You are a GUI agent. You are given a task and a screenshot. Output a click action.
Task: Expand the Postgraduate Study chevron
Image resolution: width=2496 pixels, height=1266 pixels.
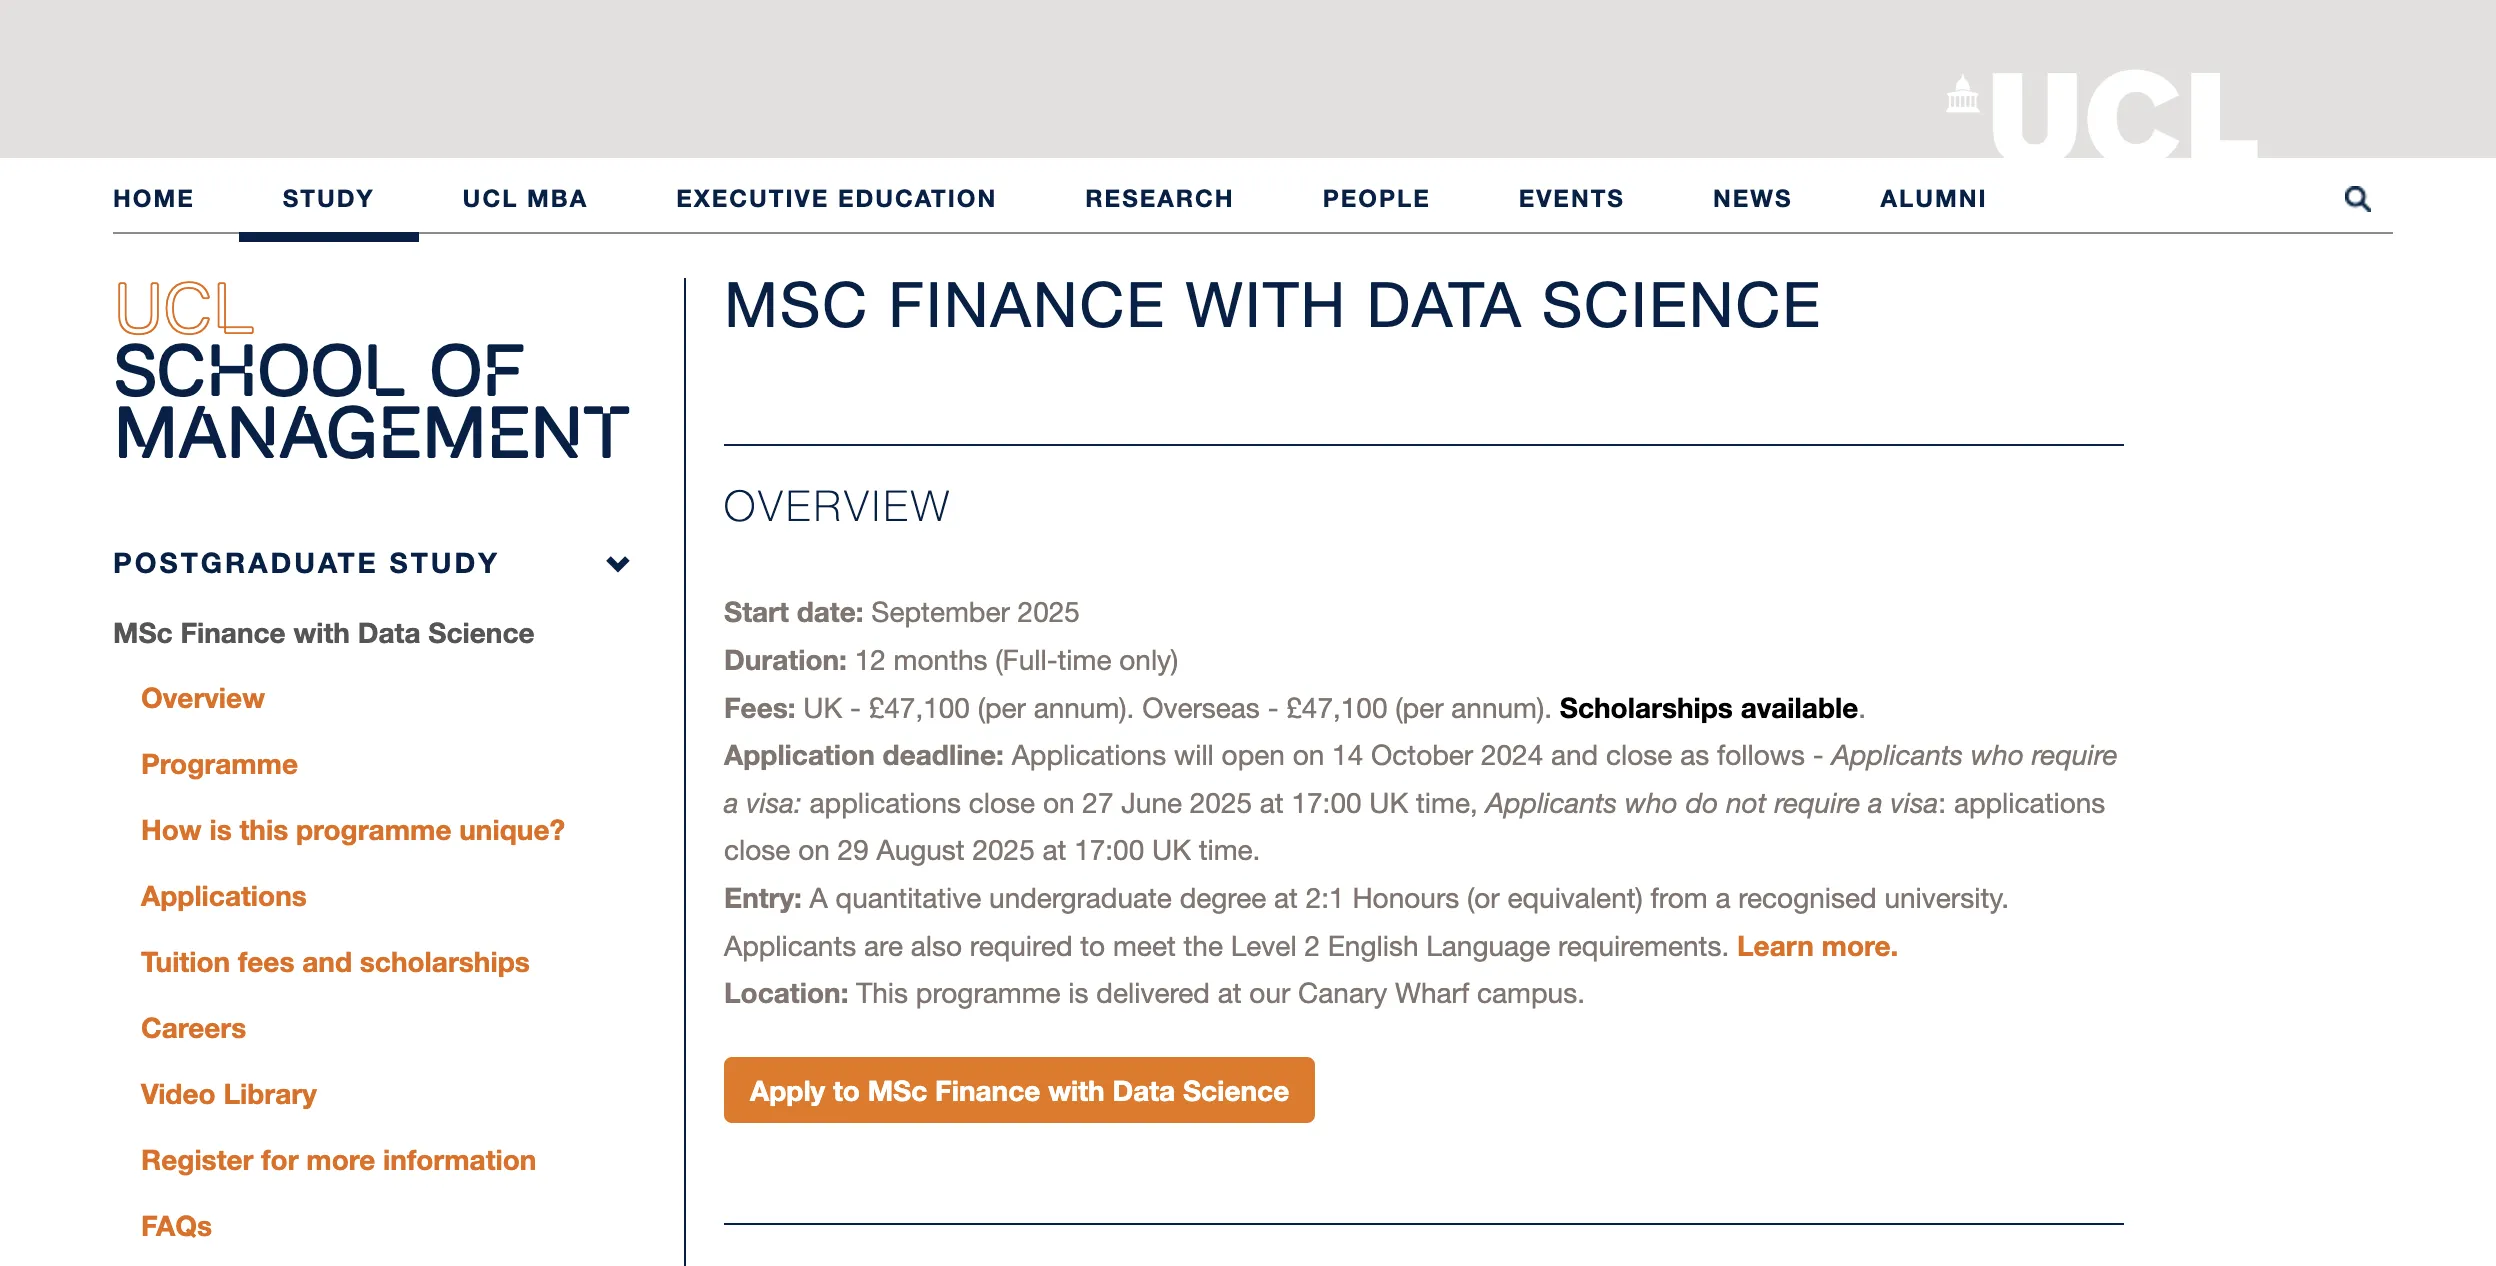[618, 564]
